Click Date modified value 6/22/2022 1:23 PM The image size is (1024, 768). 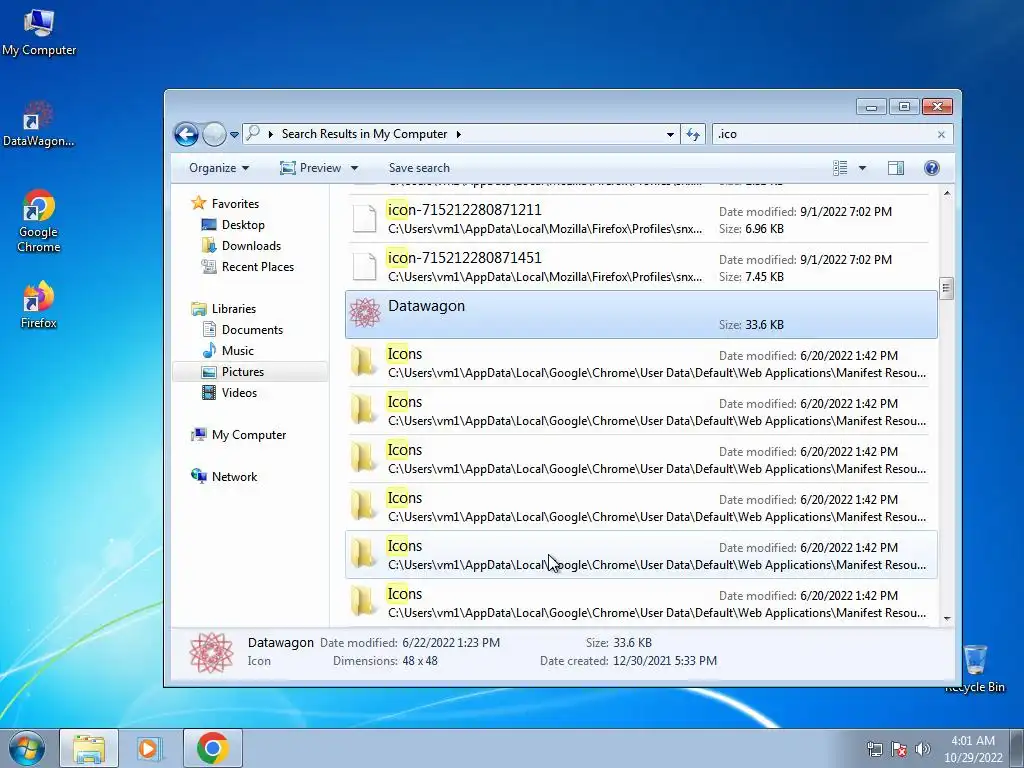(451, 643)
